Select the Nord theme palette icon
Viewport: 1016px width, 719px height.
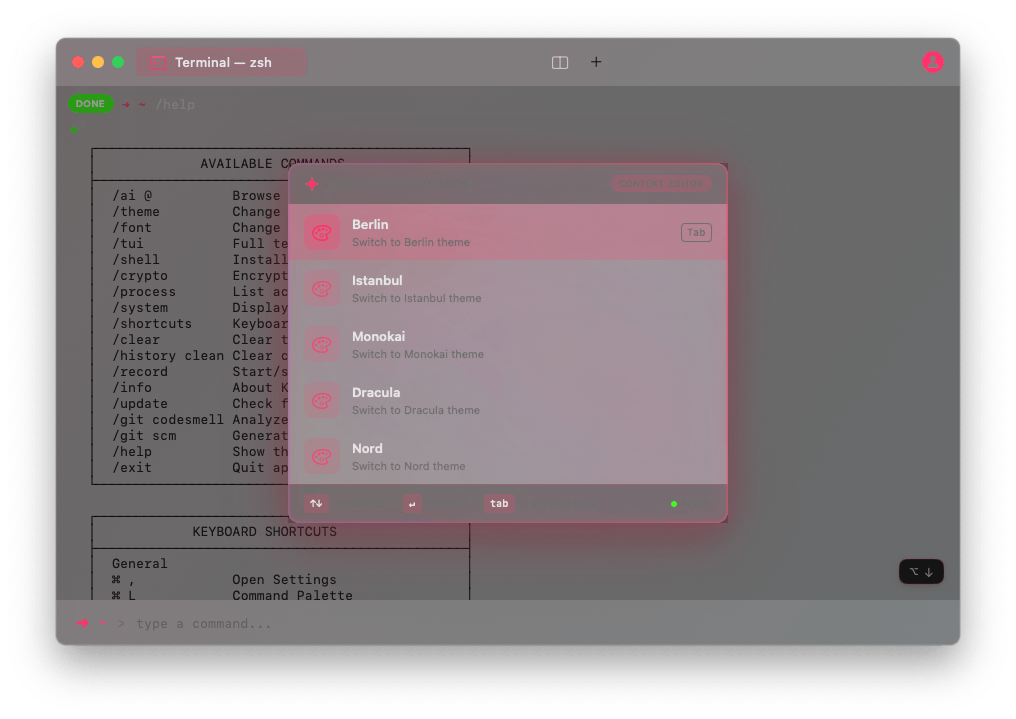coord(321,456)
